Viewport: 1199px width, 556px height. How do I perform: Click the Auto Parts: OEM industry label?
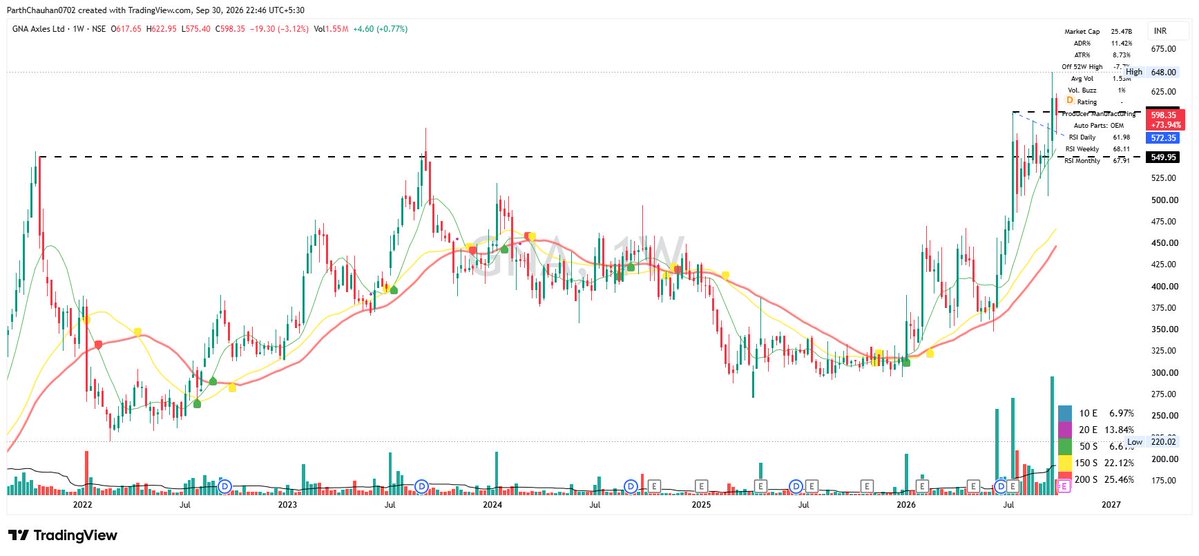pos(1098,125)
